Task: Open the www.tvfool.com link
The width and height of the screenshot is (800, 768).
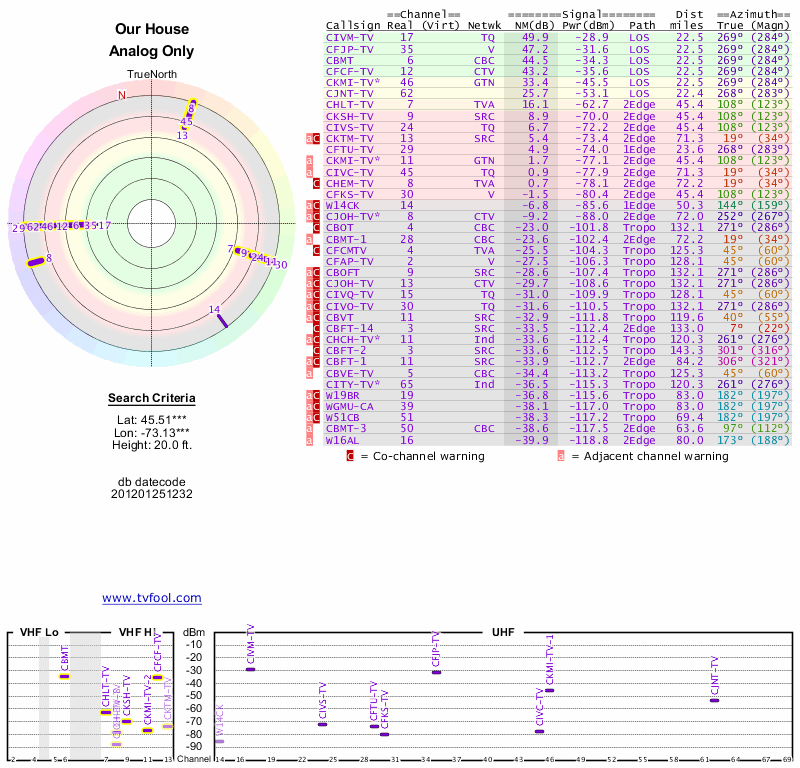Action: pyautogui.click(x=152, y=598)
